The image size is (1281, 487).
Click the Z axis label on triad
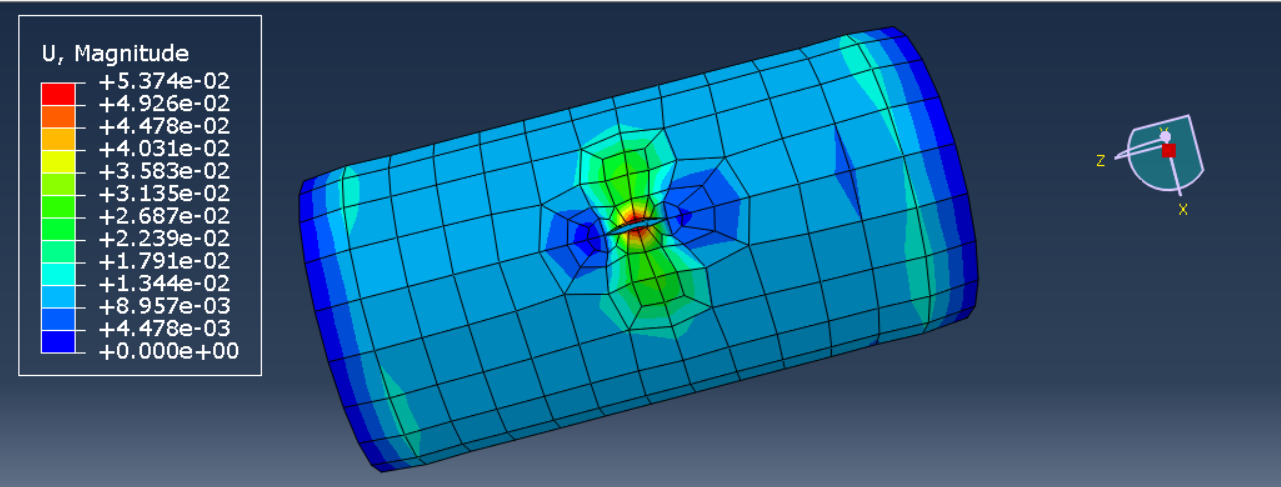tap(1100, 161)
